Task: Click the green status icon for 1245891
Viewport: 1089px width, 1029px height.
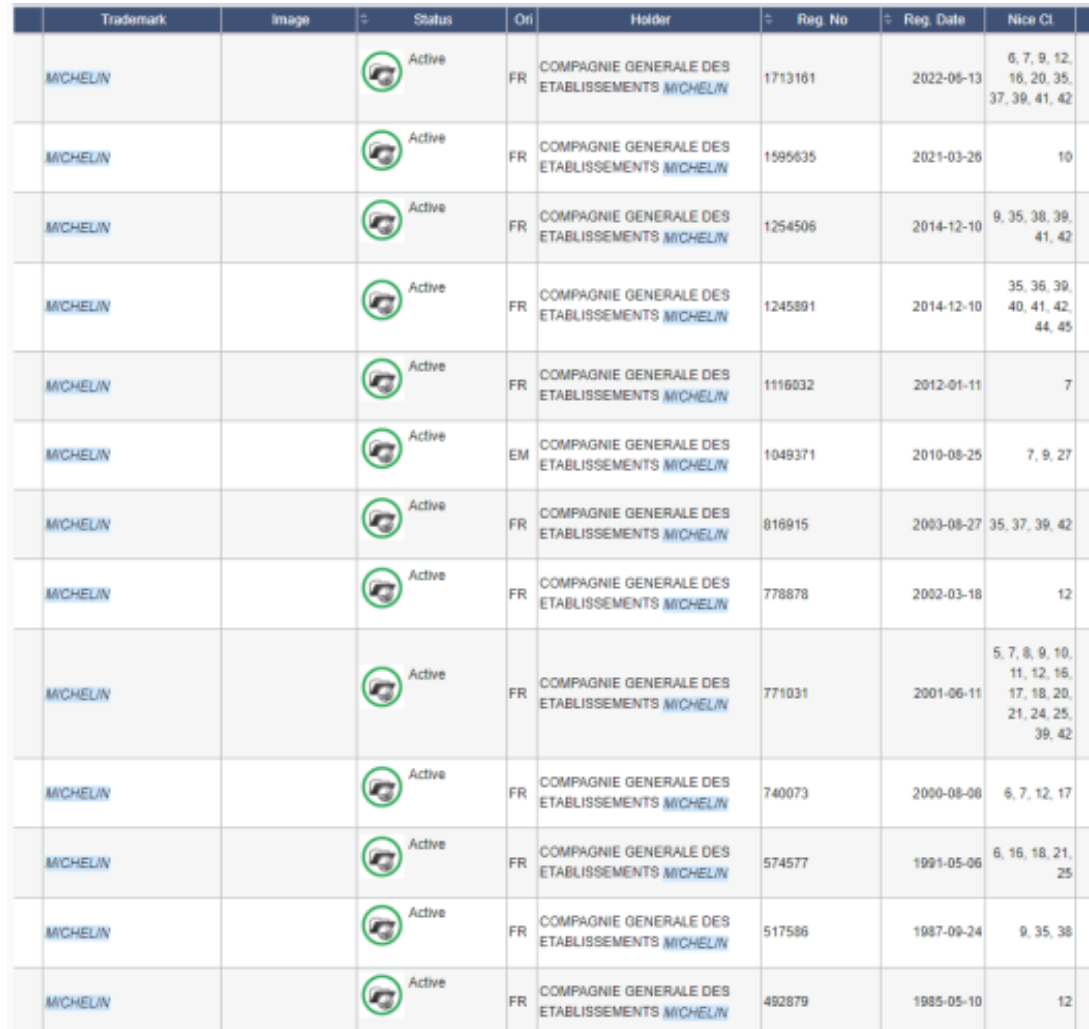Action: click(x=382, y=300)
